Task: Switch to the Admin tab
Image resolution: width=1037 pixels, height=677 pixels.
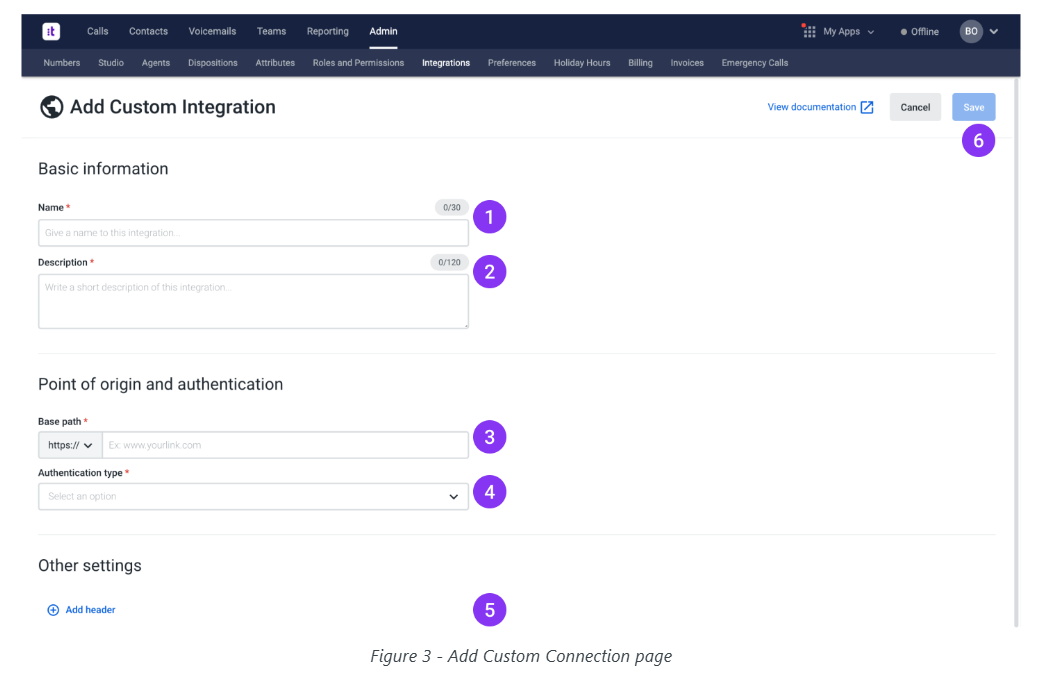Action: click(x=383, y=31)
